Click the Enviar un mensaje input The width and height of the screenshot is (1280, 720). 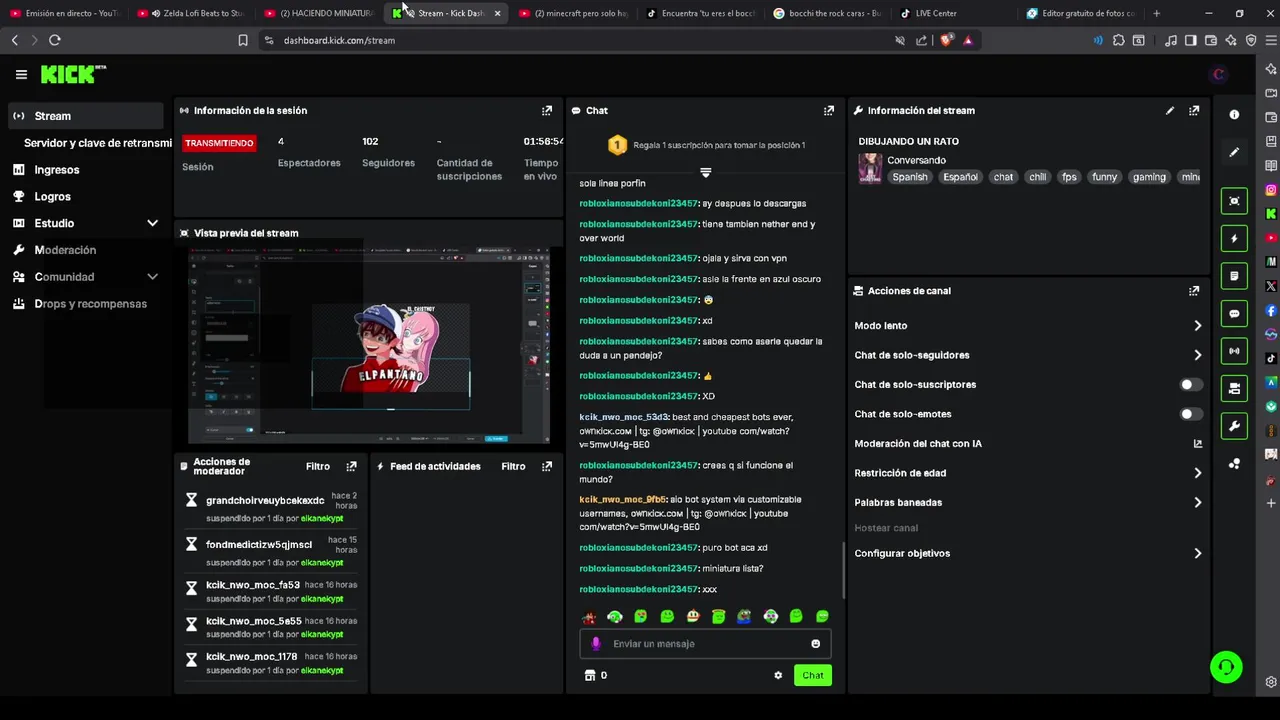(705, 644)
